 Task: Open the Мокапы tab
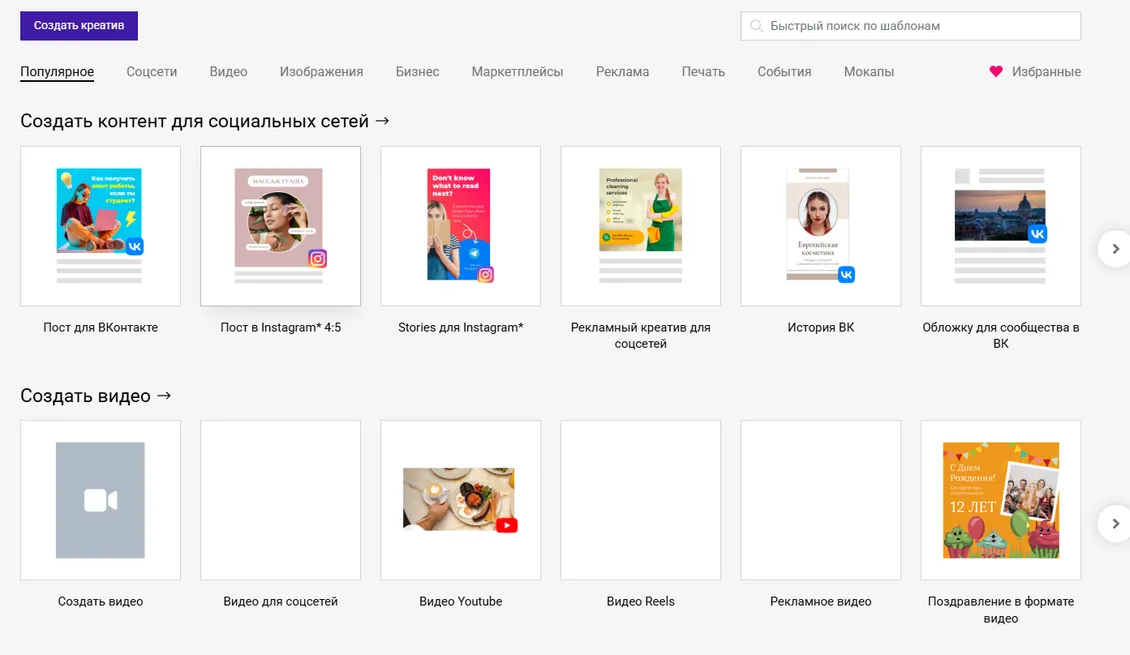[869, 71]
